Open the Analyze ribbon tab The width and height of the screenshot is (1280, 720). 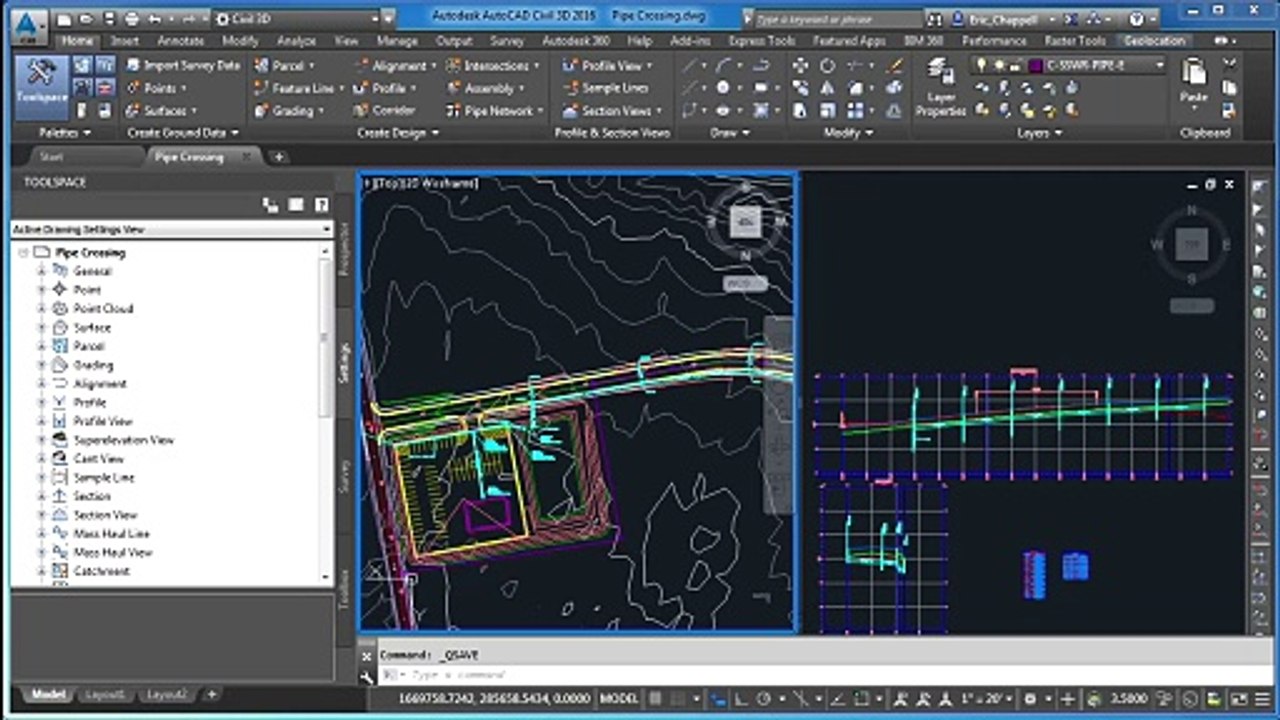point(296,41)
